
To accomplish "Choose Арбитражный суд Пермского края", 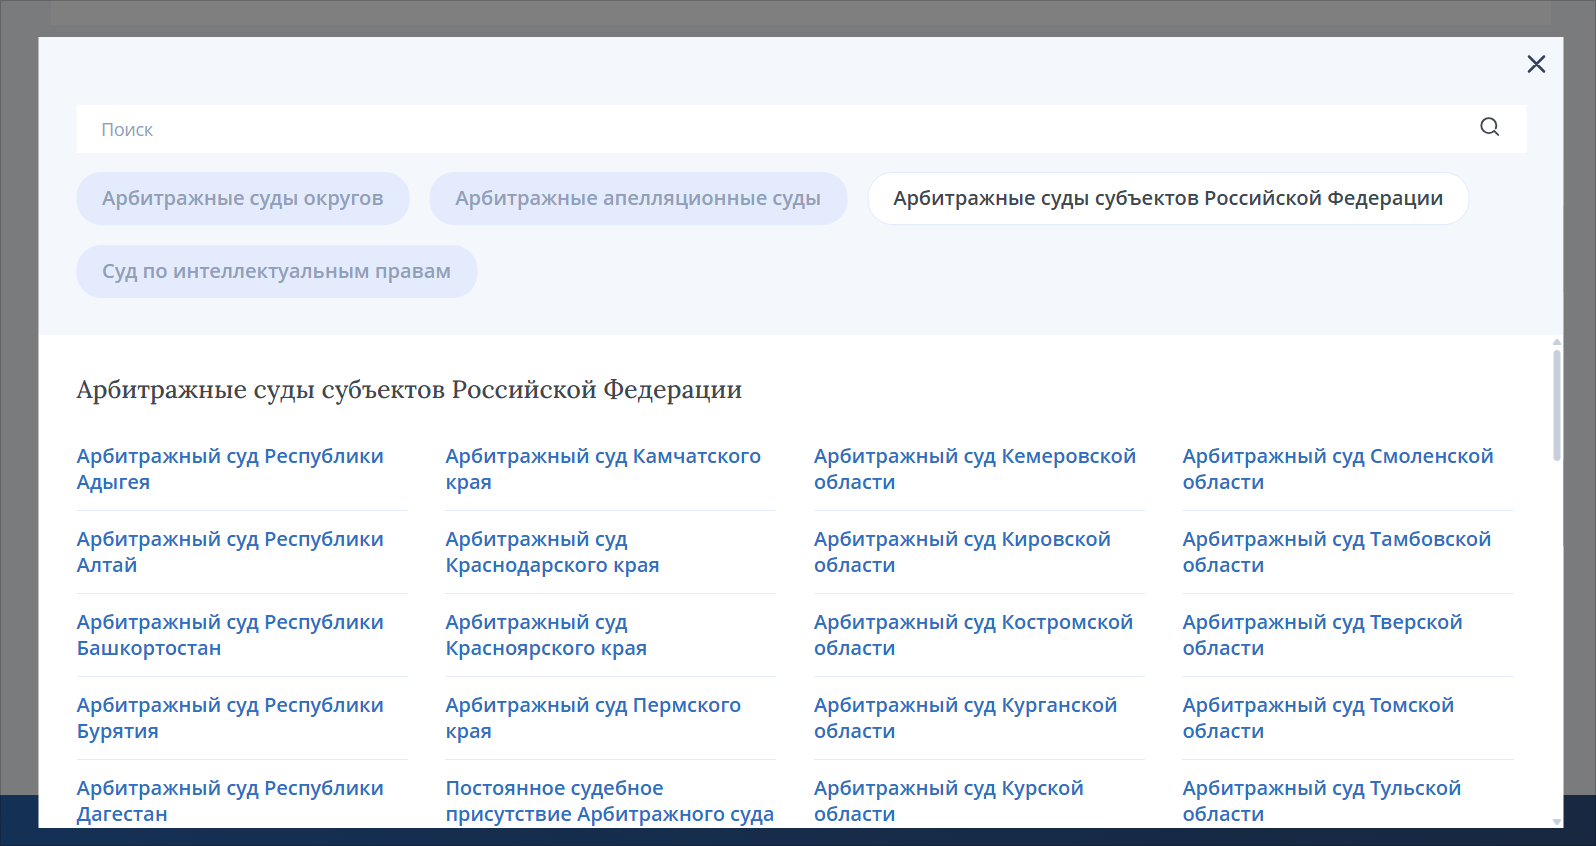I will 592,718.
